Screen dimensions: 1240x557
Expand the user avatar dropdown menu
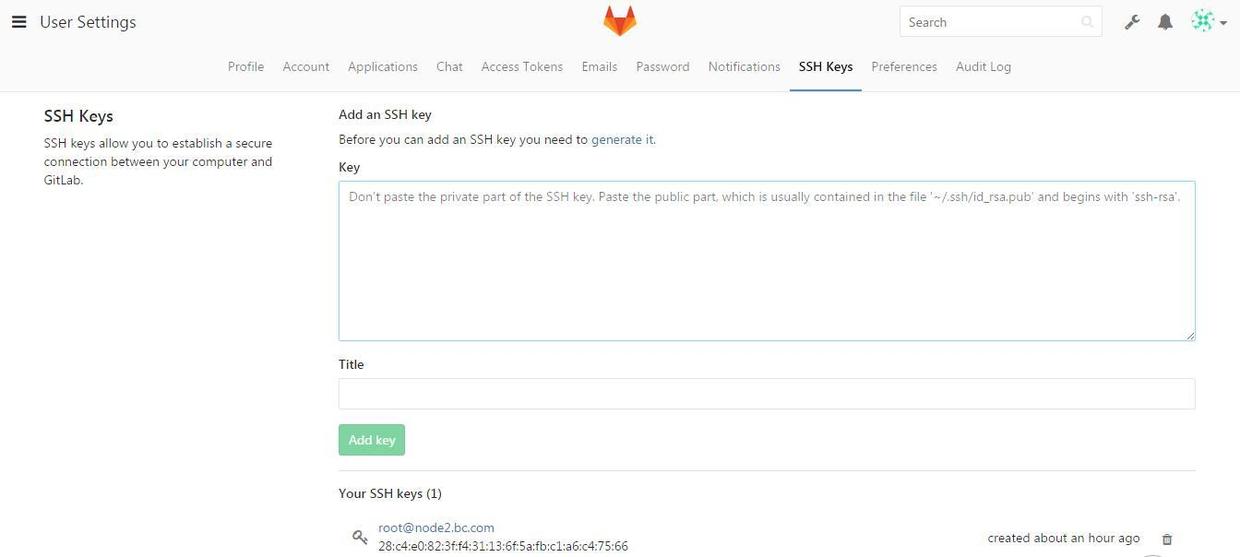pos(1209,22)
